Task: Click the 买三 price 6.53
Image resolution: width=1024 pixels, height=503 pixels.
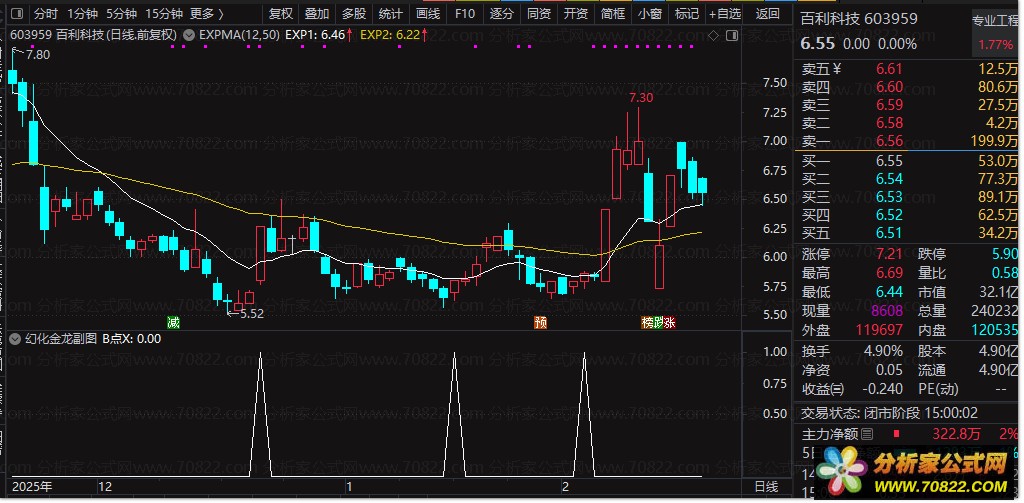Action: 889,197
